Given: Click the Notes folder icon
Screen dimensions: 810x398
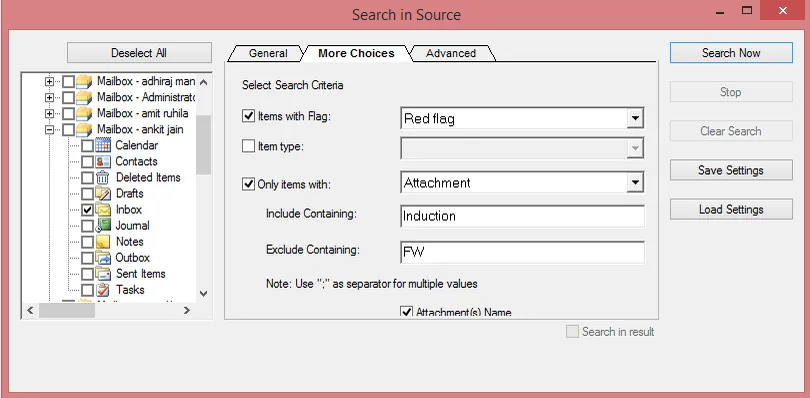Looking at the screenshot, I should 103,241.
